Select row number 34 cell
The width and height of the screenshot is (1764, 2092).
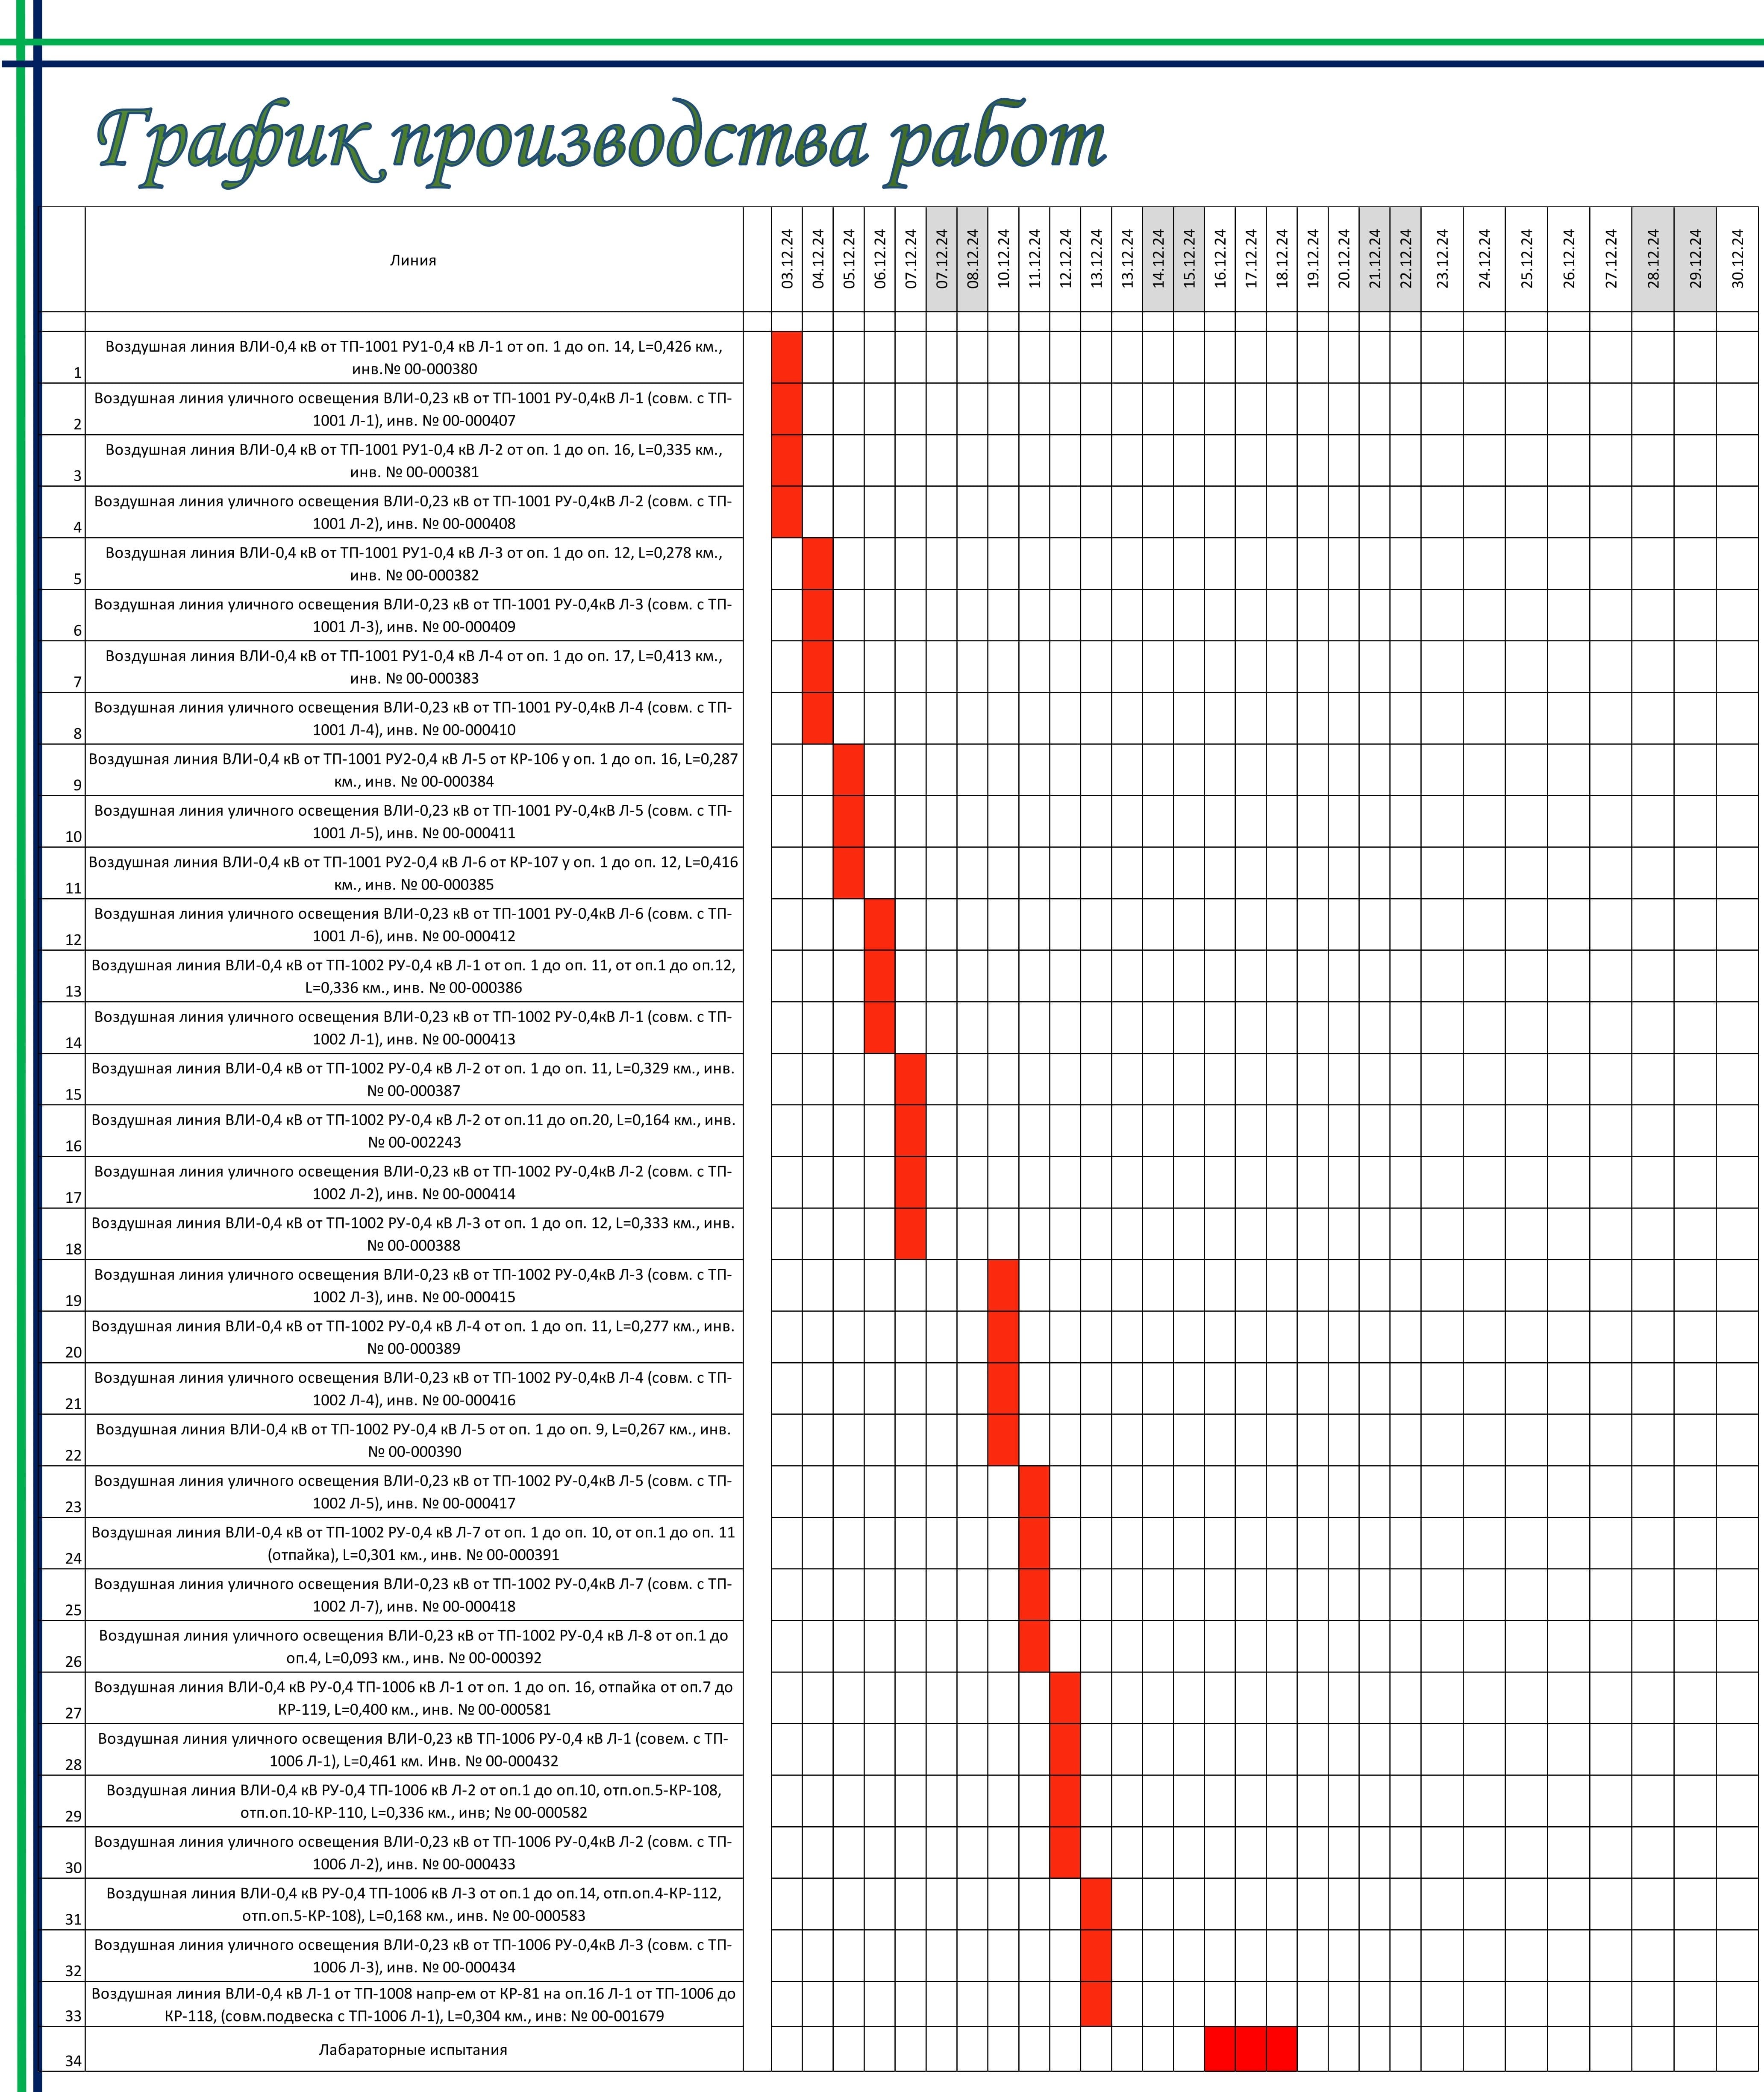click(x=63, y=2049)
